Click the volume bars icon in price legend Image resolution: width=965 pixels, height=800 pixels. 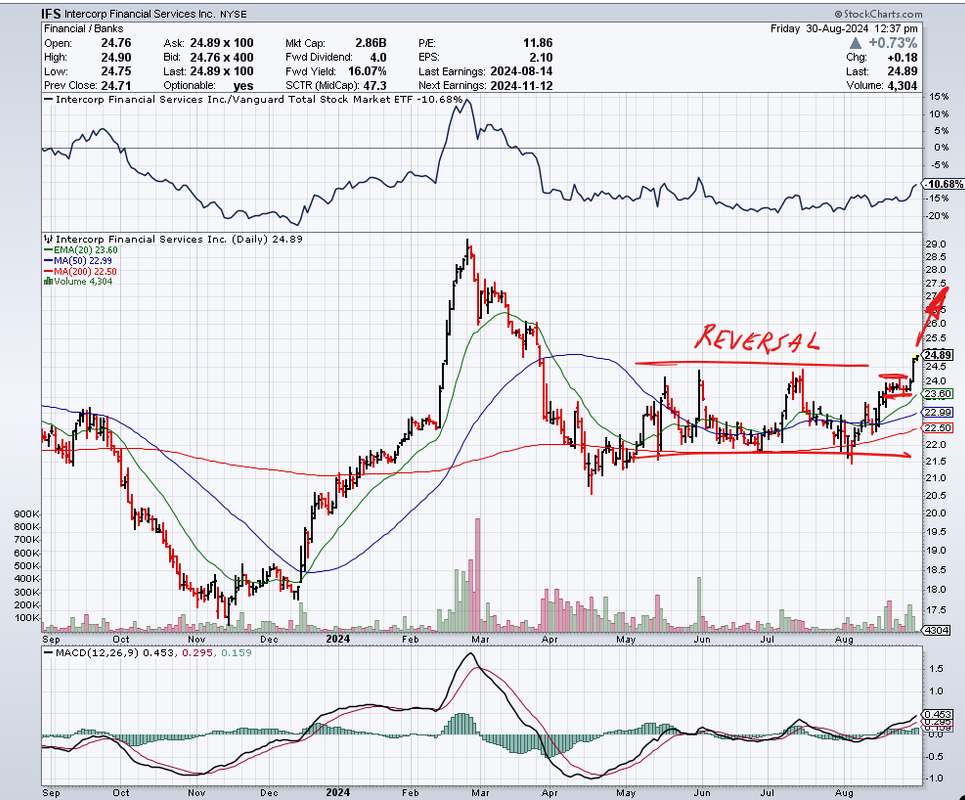pos(48,281)
